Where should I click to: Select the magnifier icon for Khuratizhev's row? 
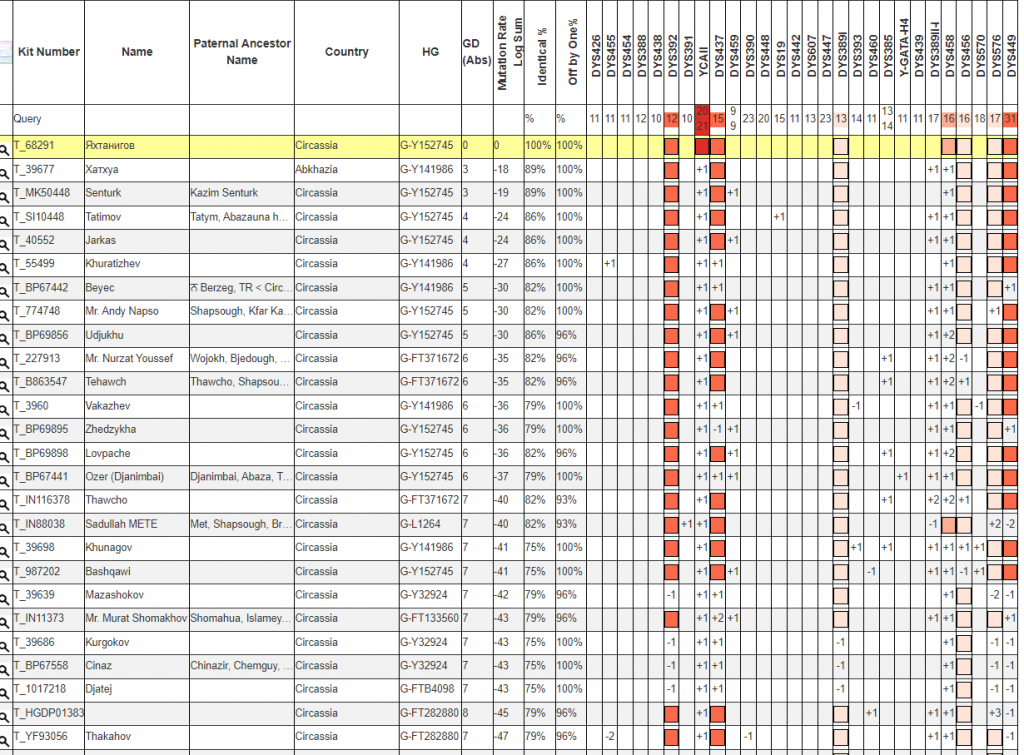point(5,265)
